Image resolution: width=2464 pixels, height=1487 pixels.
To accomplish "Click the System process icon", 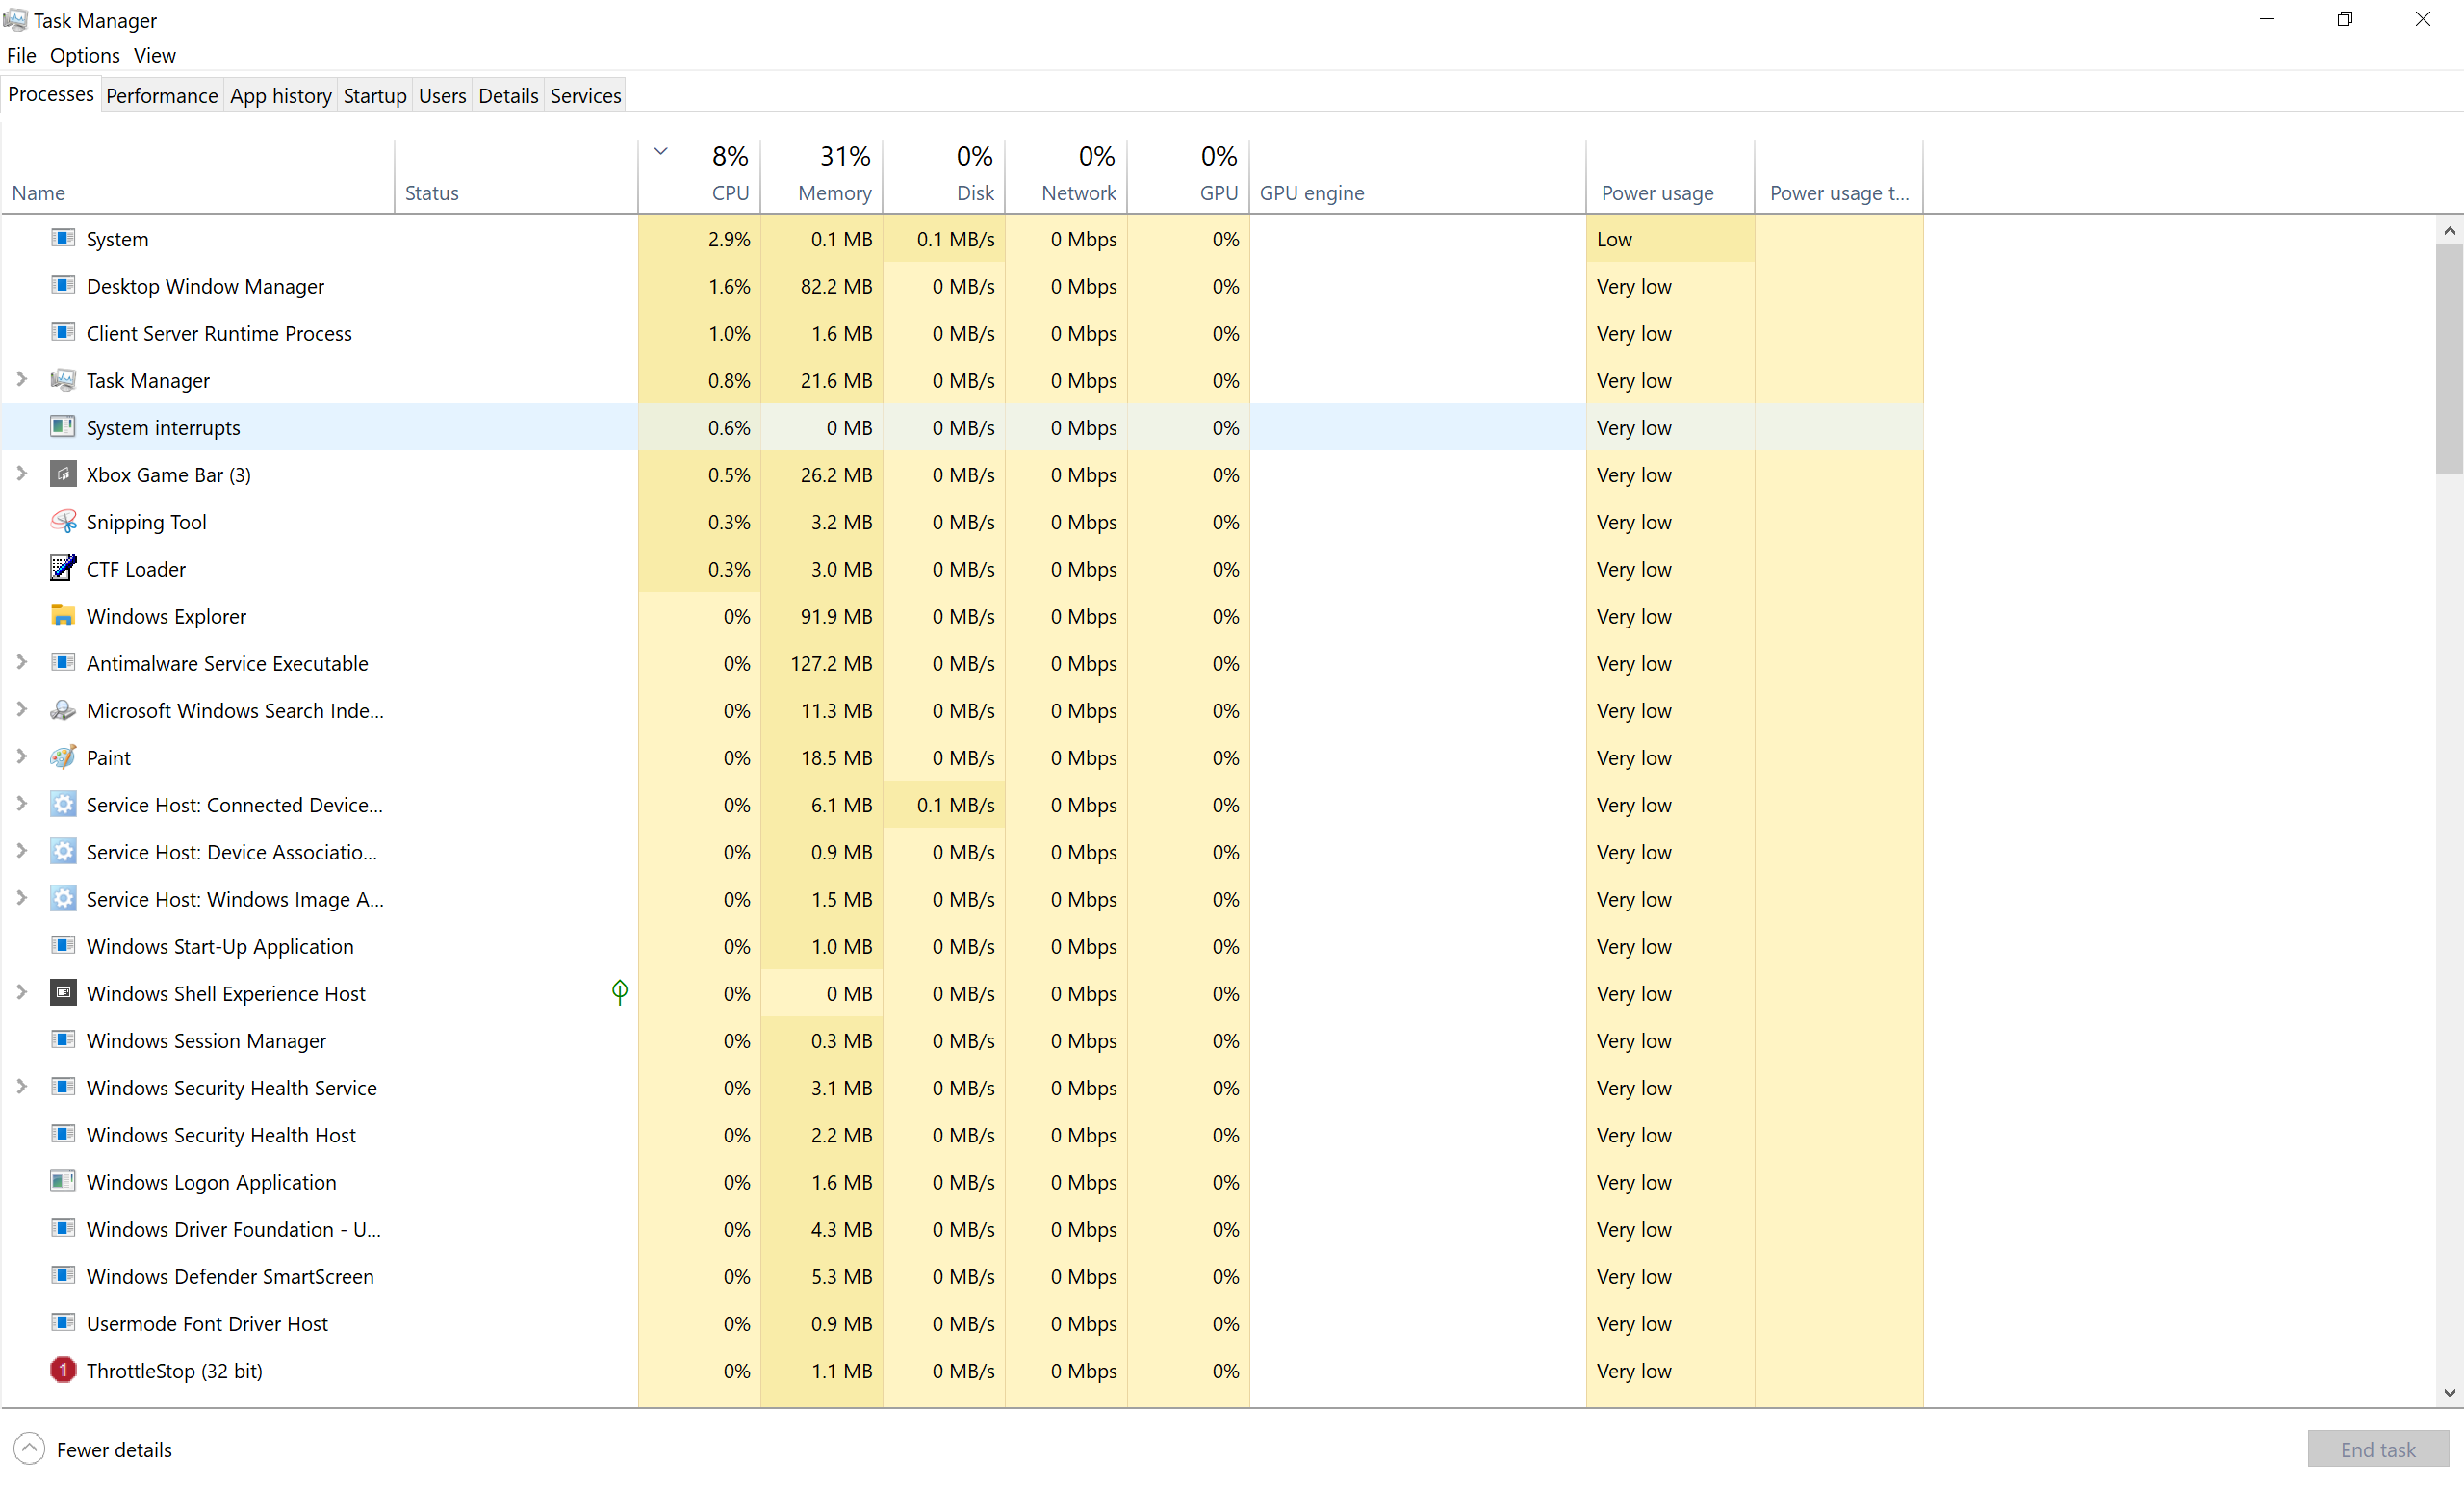I will point(63,238).
